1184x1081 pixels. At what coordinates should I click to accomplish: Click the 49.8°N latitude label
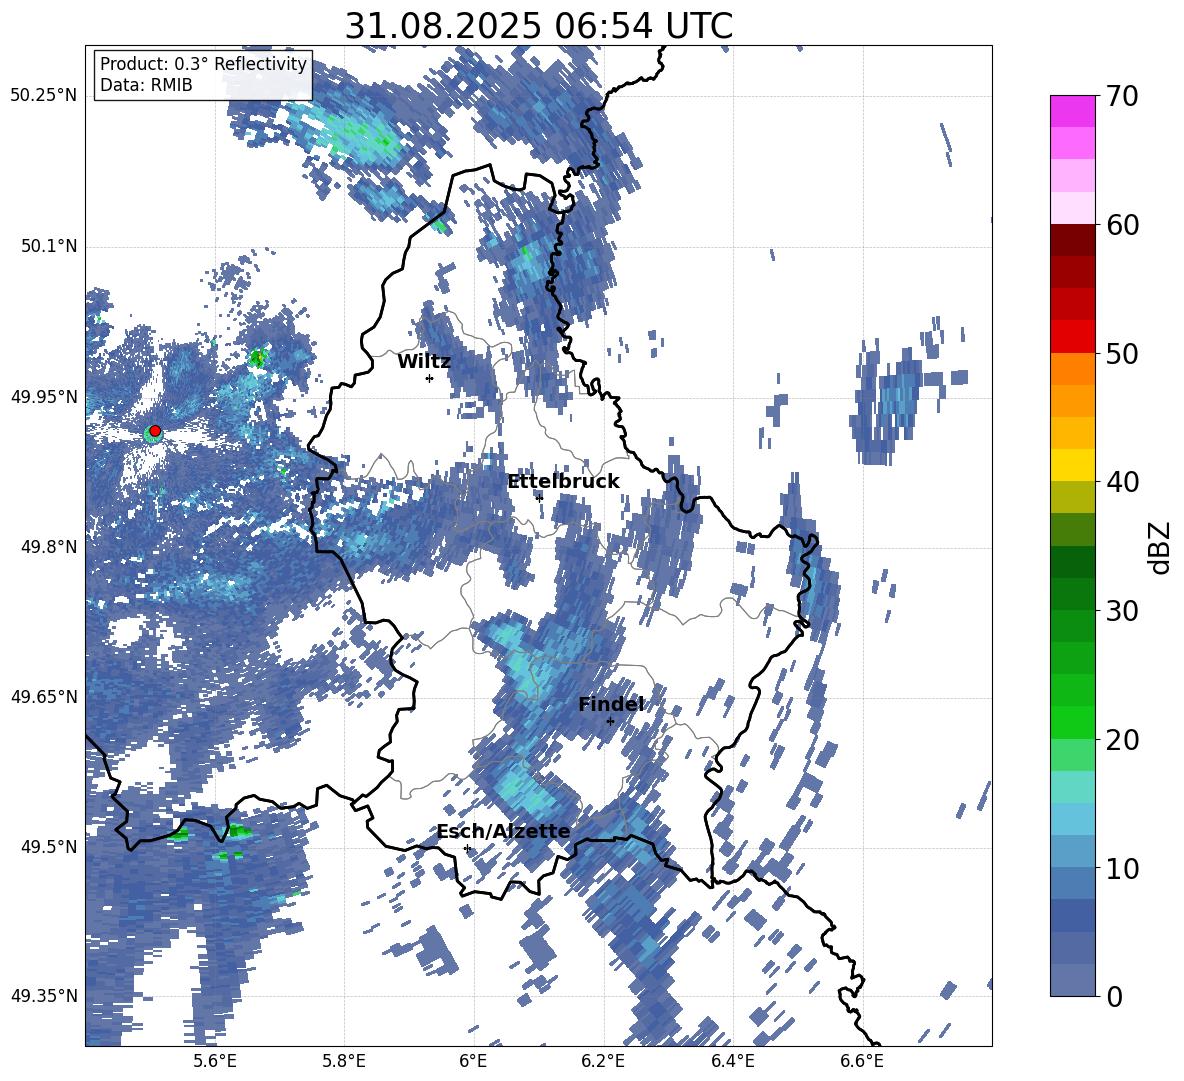click(49, 547)
